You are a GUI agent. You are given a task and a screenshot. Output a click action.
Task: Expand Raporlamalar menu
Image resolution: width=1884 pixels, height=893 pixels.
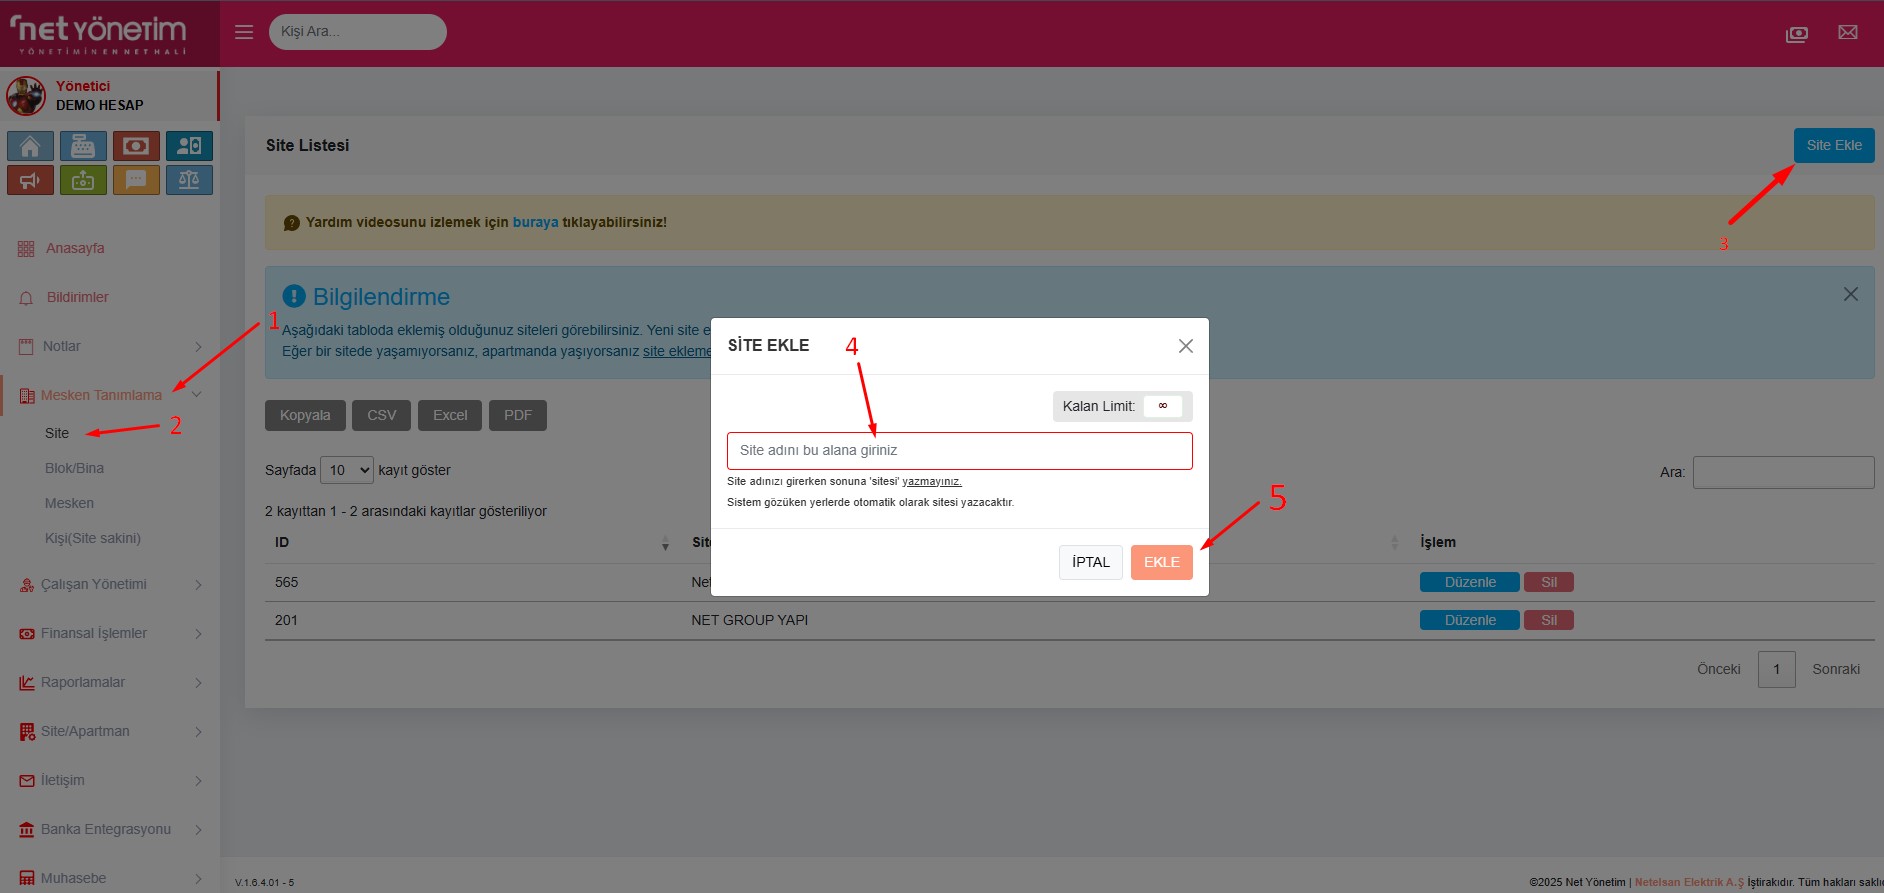point(110,682)
